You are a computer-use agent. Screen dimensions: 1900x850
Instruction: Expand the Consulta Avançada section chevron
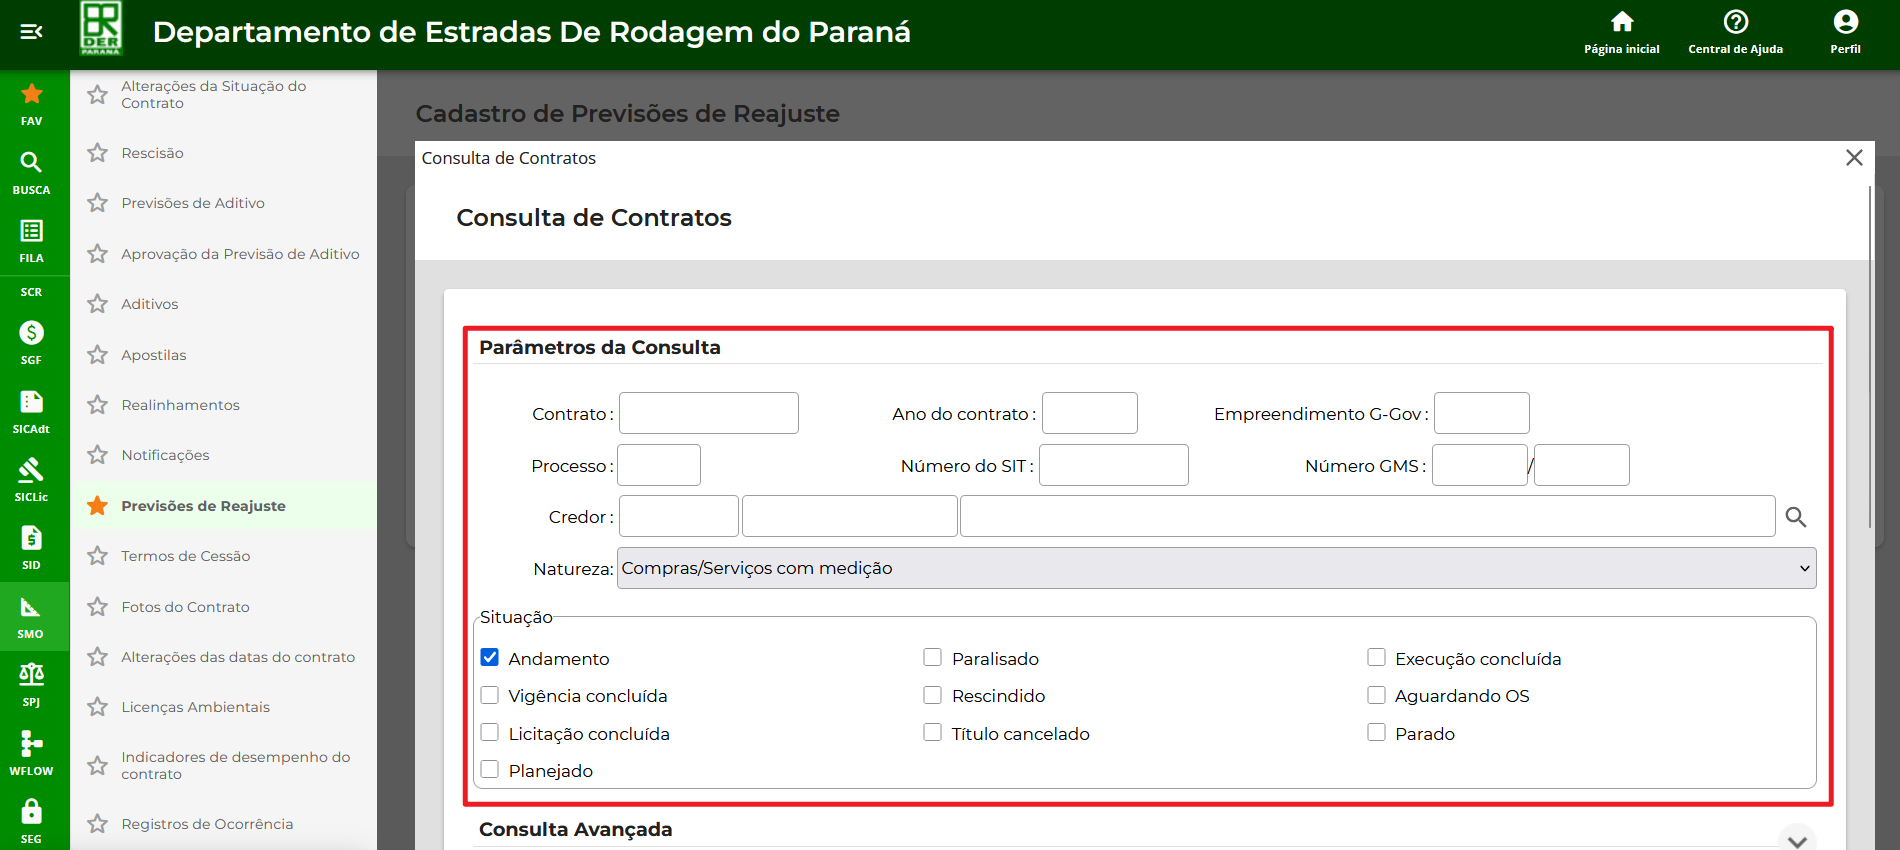pos(1797,839)
